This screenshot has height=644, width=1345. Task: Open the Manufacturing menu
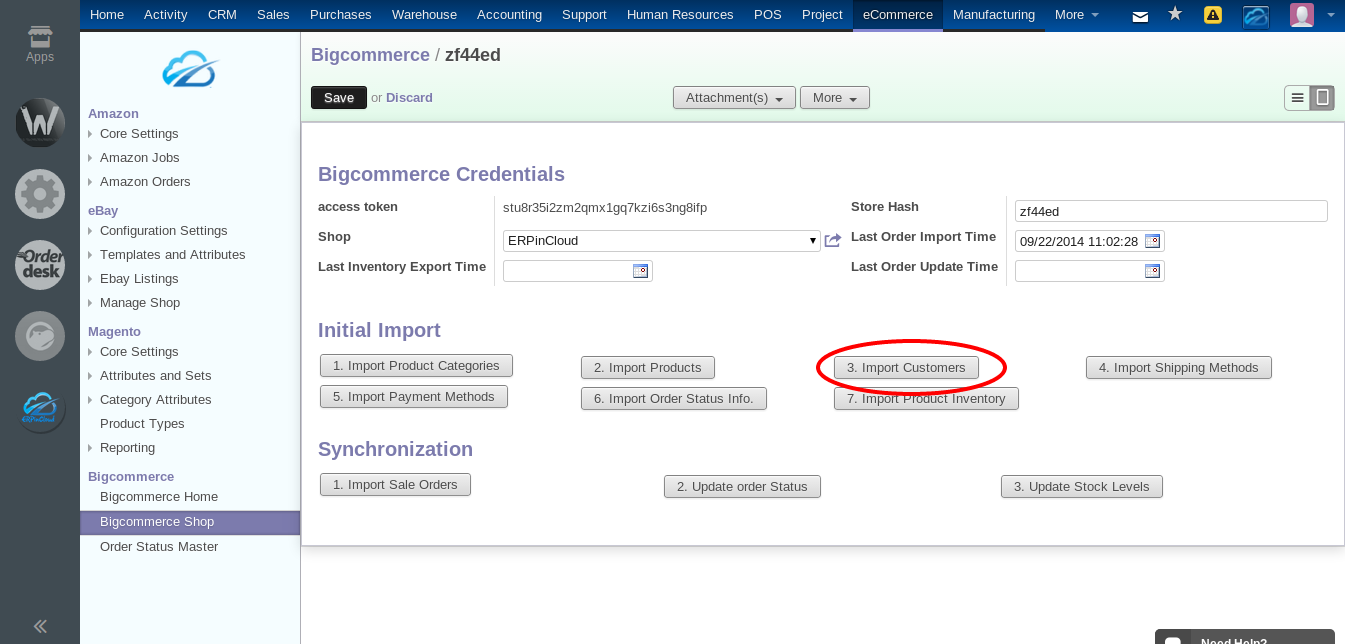993,15
